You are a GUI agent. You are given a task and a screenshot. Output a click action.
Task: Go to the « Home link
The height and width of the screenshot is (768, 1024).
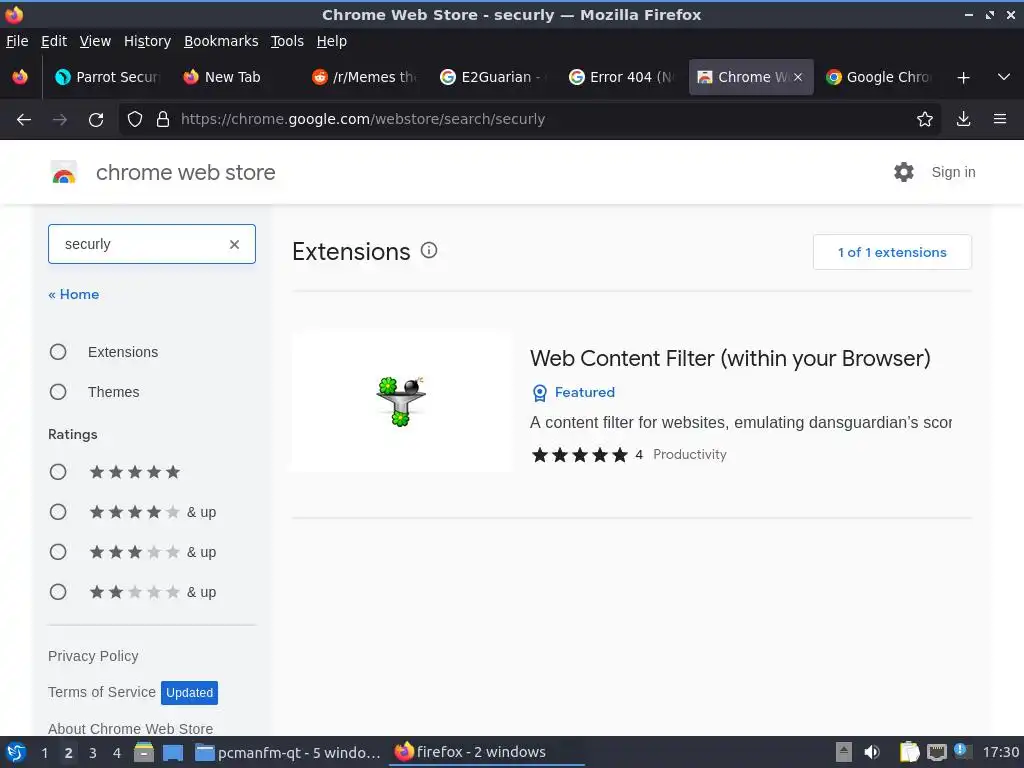click(x=74, y=295)
